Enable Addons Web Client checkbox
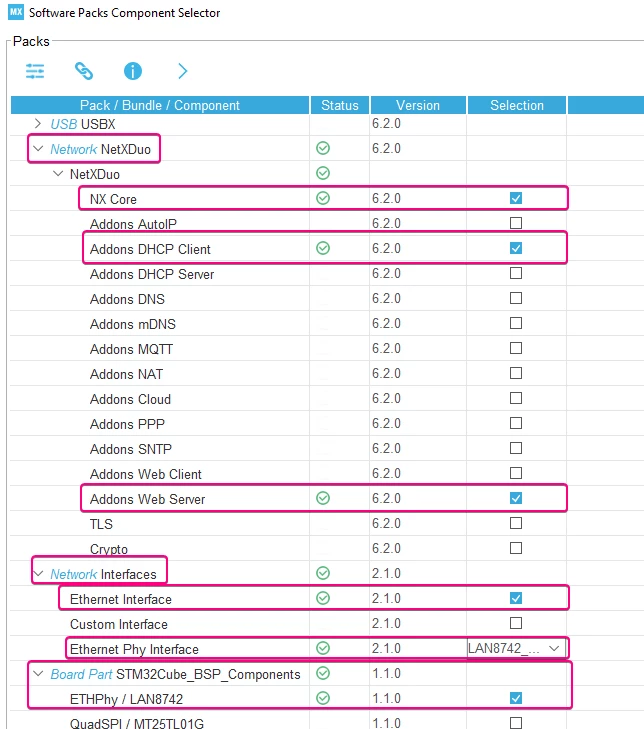The height and width of the screenshot is (729, 644). 516,473
